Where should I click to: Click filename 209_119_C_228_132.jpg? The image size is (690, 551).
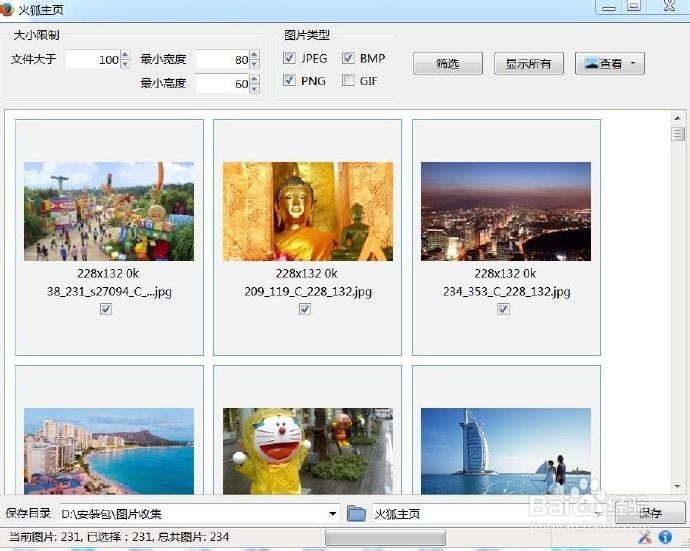coord(308,291)
